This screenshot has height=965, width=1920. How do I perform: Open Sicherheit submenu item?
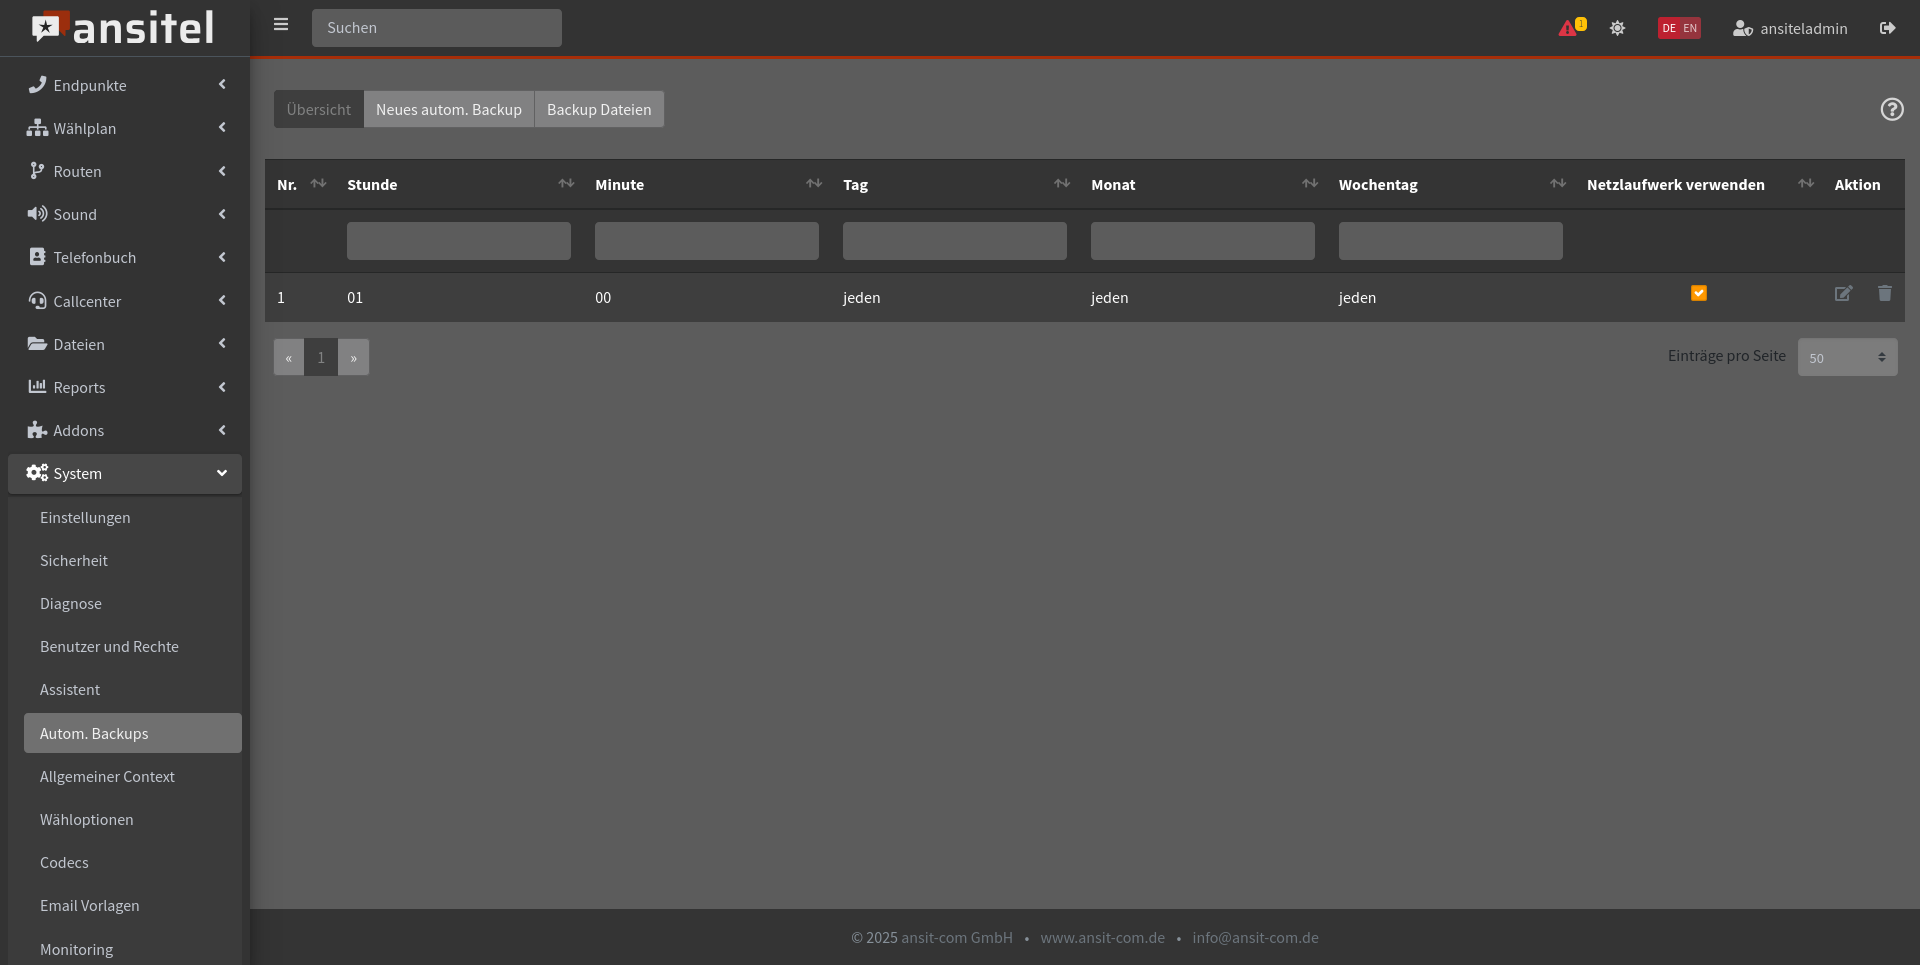pos(133,560)
